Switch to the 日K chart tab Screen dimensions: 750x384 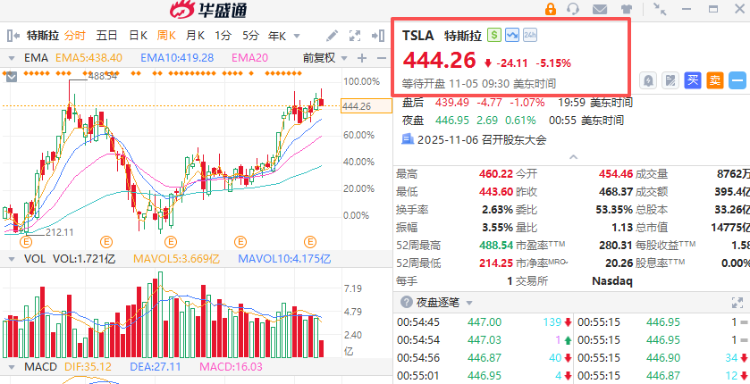138,35
